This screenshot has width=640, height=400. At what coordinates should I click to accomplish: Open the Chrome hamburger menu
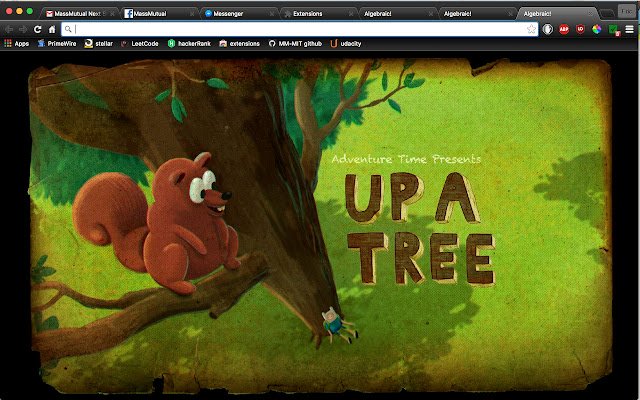pos(629,29)
